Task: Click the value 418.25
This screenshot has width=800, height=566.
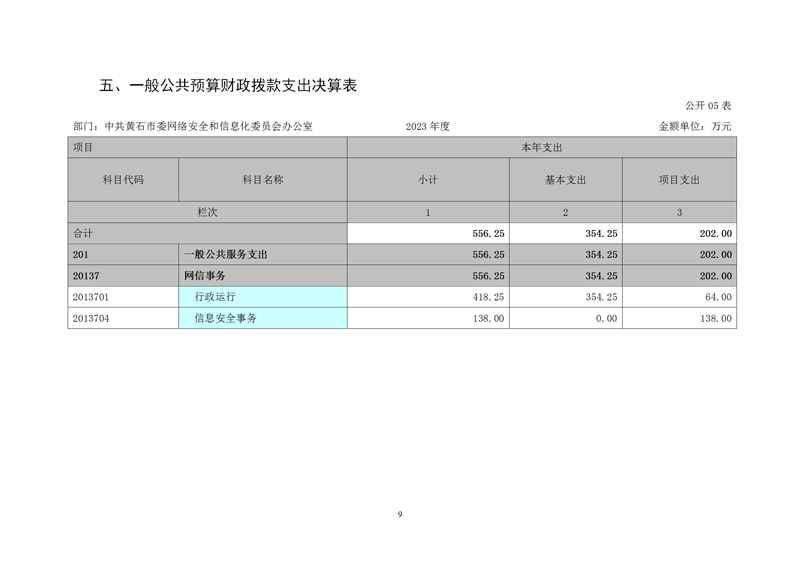Action: tap(488, 297)
